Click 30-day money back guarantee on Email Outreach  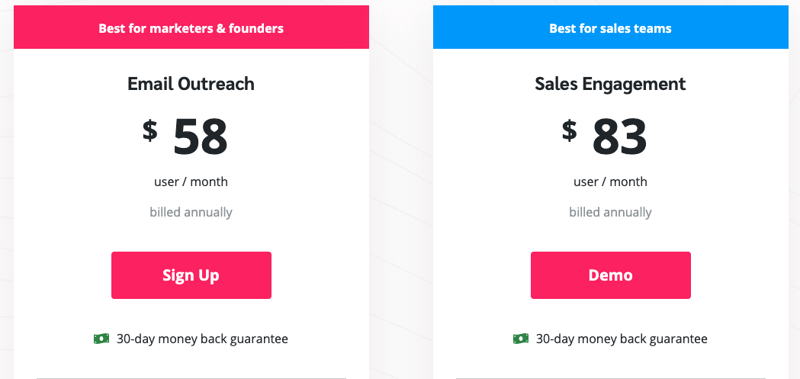point(202,339)
